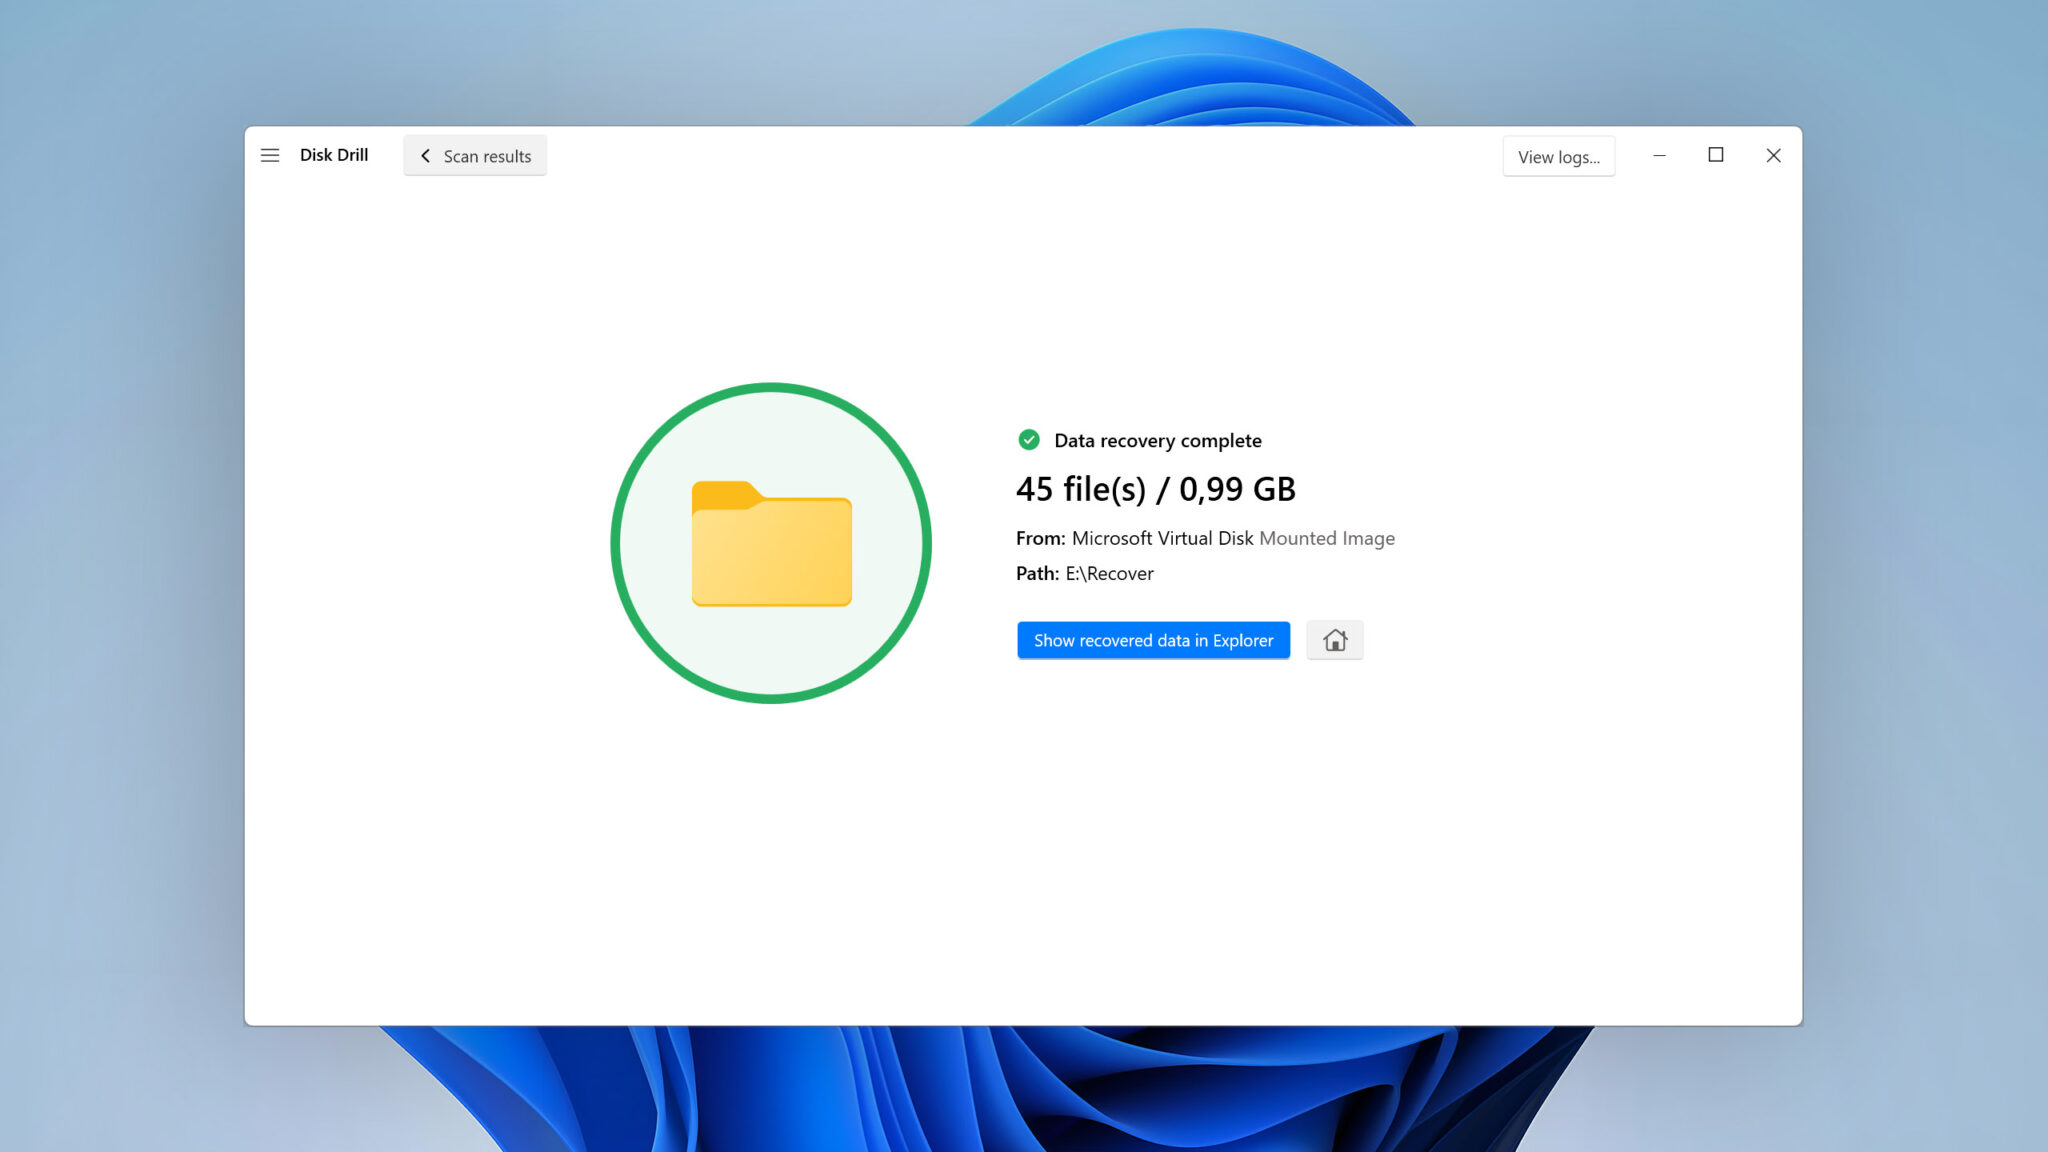The image size is (2048, 1152).
Task: Click the 45 file(s) / 0,99 GB summary
Action: 1156,490
